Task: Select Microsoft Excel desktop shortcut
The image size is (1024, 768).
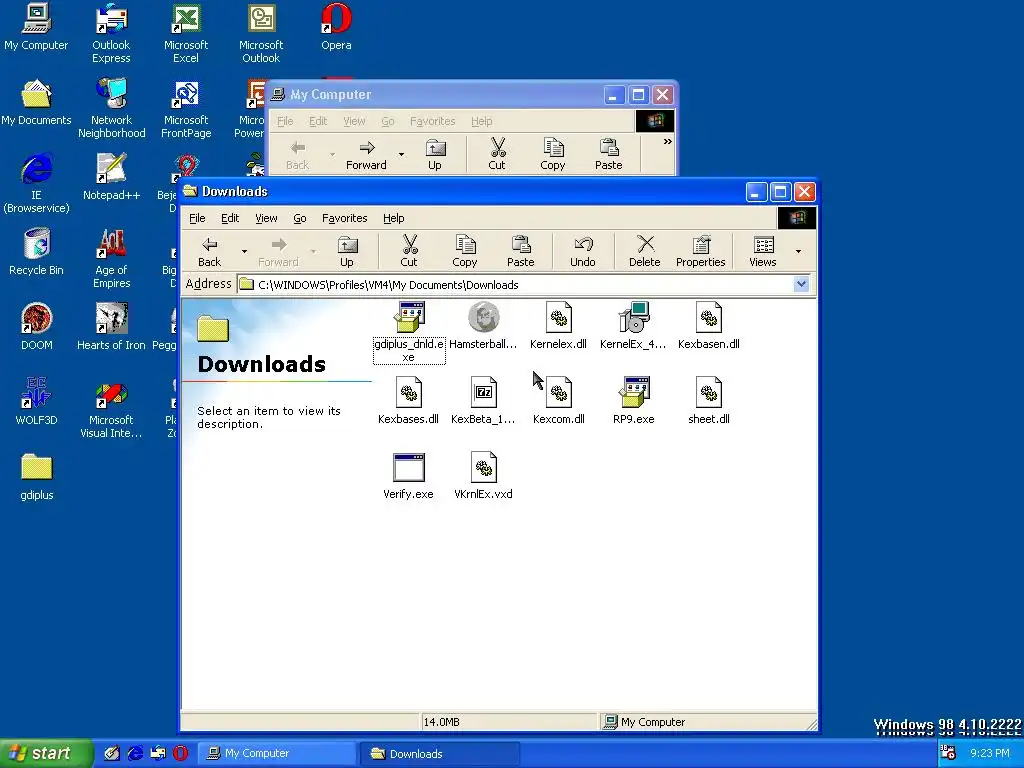Action: coord(186,34)
